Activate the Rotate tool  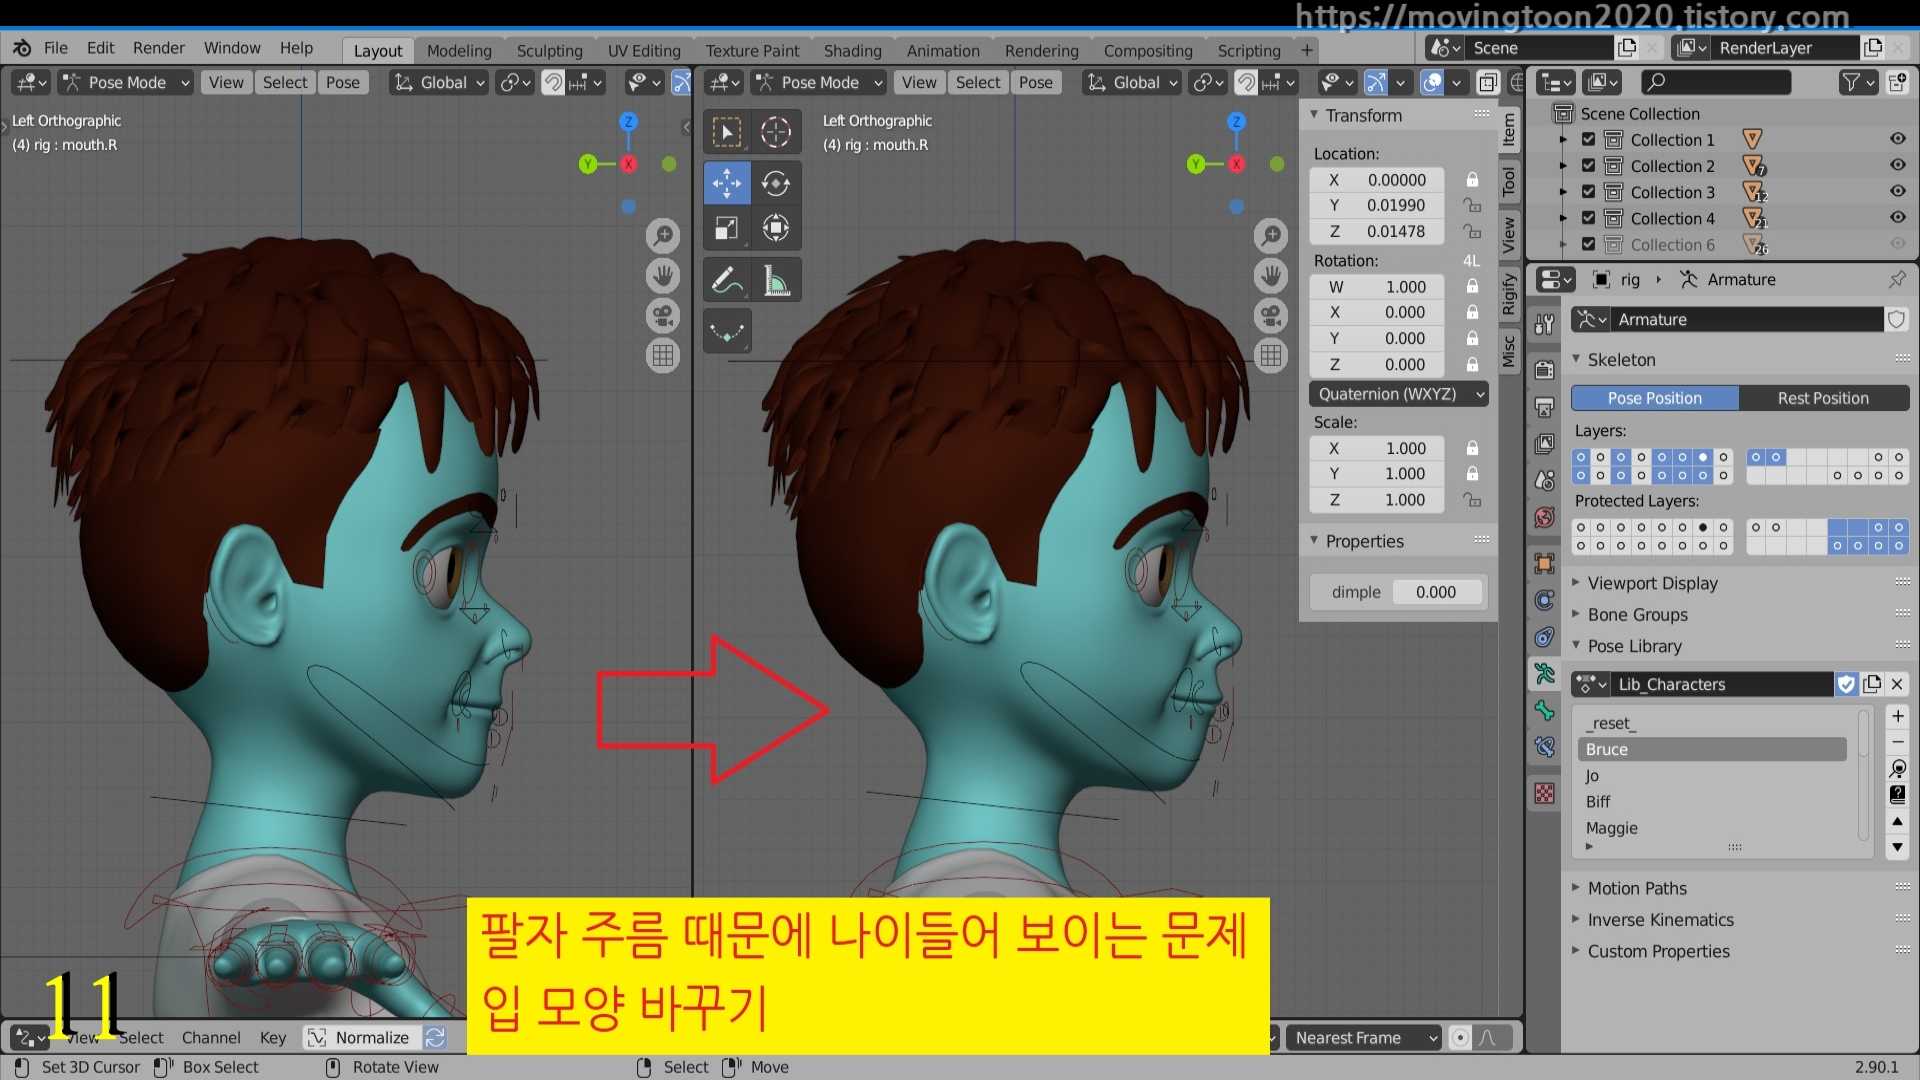click(776, 183)
